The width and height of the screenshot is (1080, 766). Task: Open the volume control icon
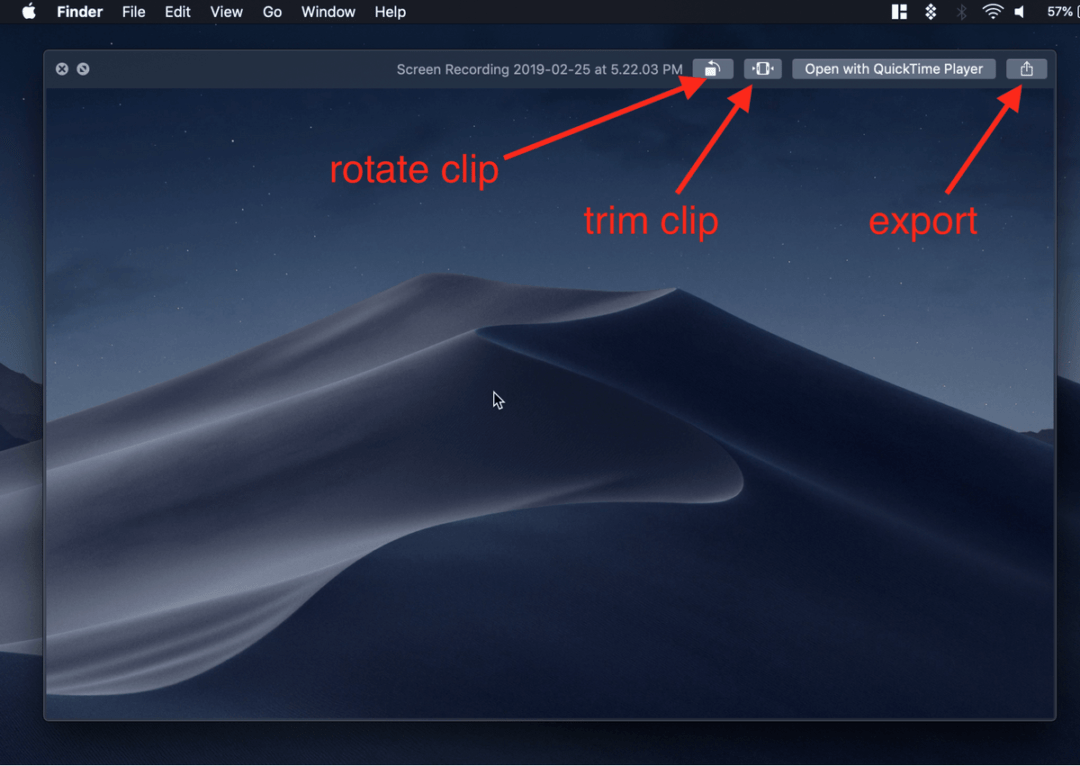coord(1019,12)
